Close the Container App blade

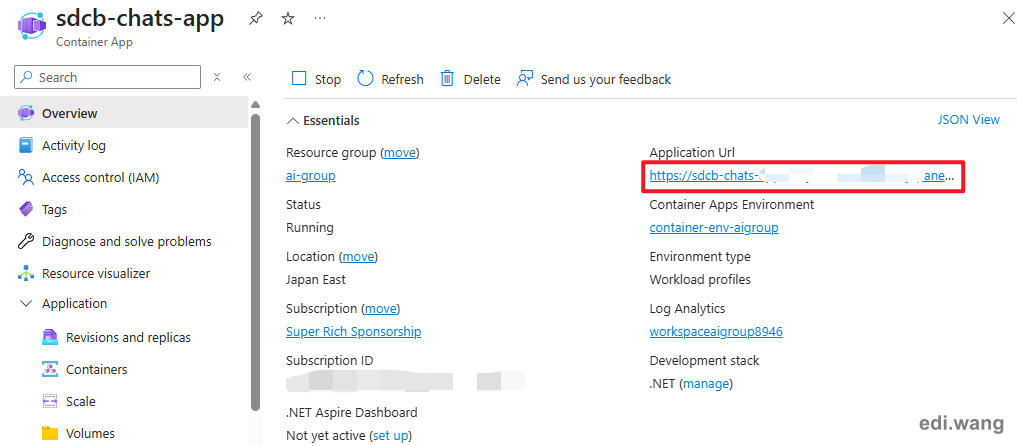(1009, 19)
